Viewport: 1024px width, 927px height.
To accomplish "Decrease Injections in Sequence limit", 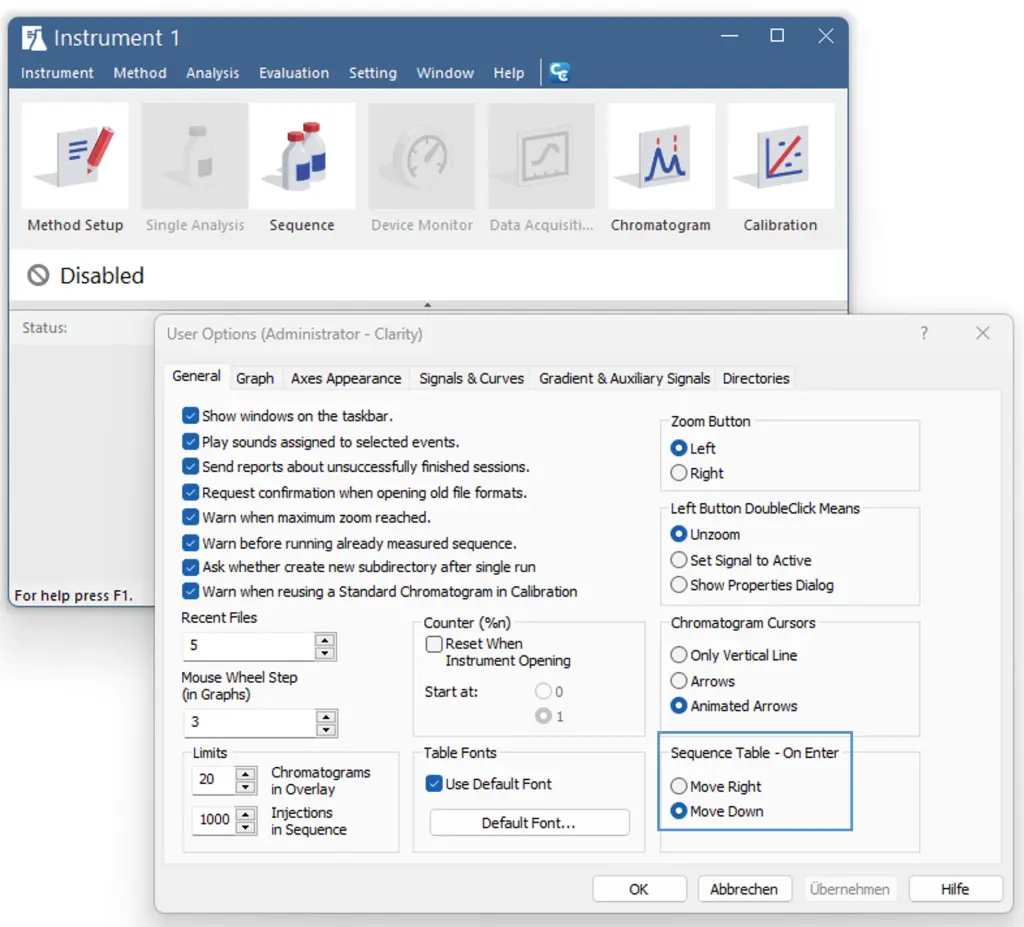I will click(246, 827).
